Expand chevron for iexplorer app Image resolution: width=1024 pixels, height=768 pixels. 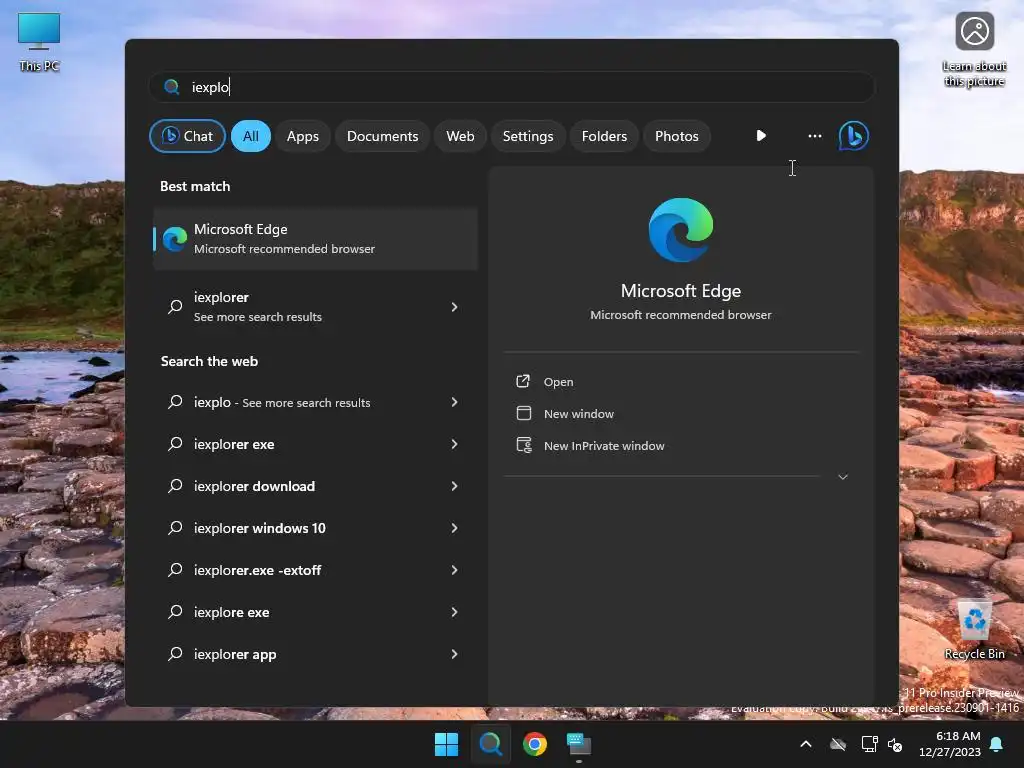455,654
